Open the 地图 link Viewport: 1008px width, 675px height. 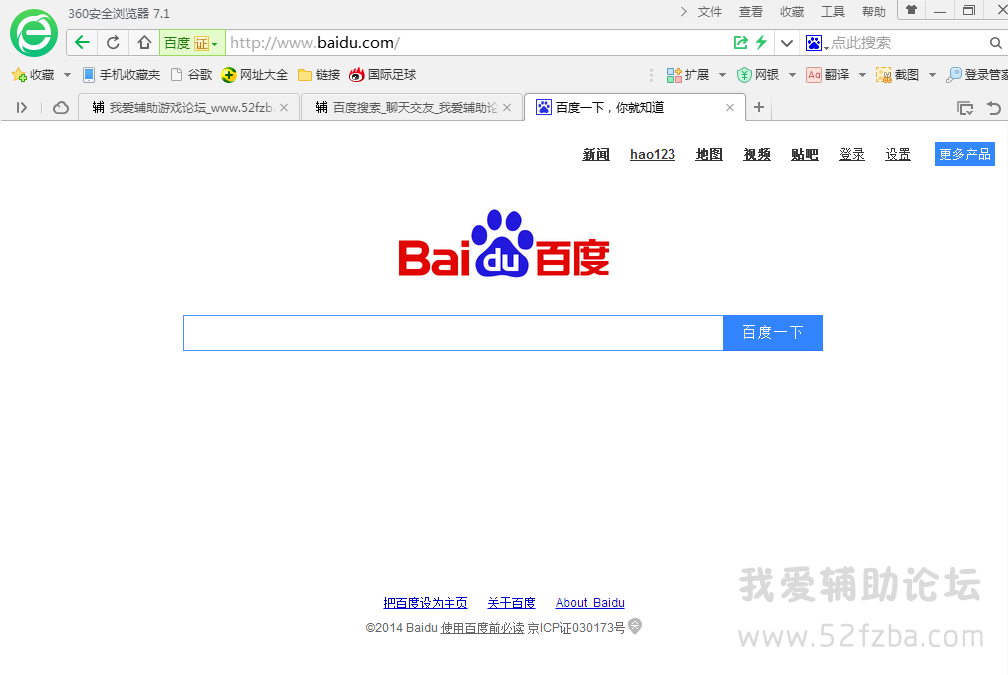pos(709,154)
